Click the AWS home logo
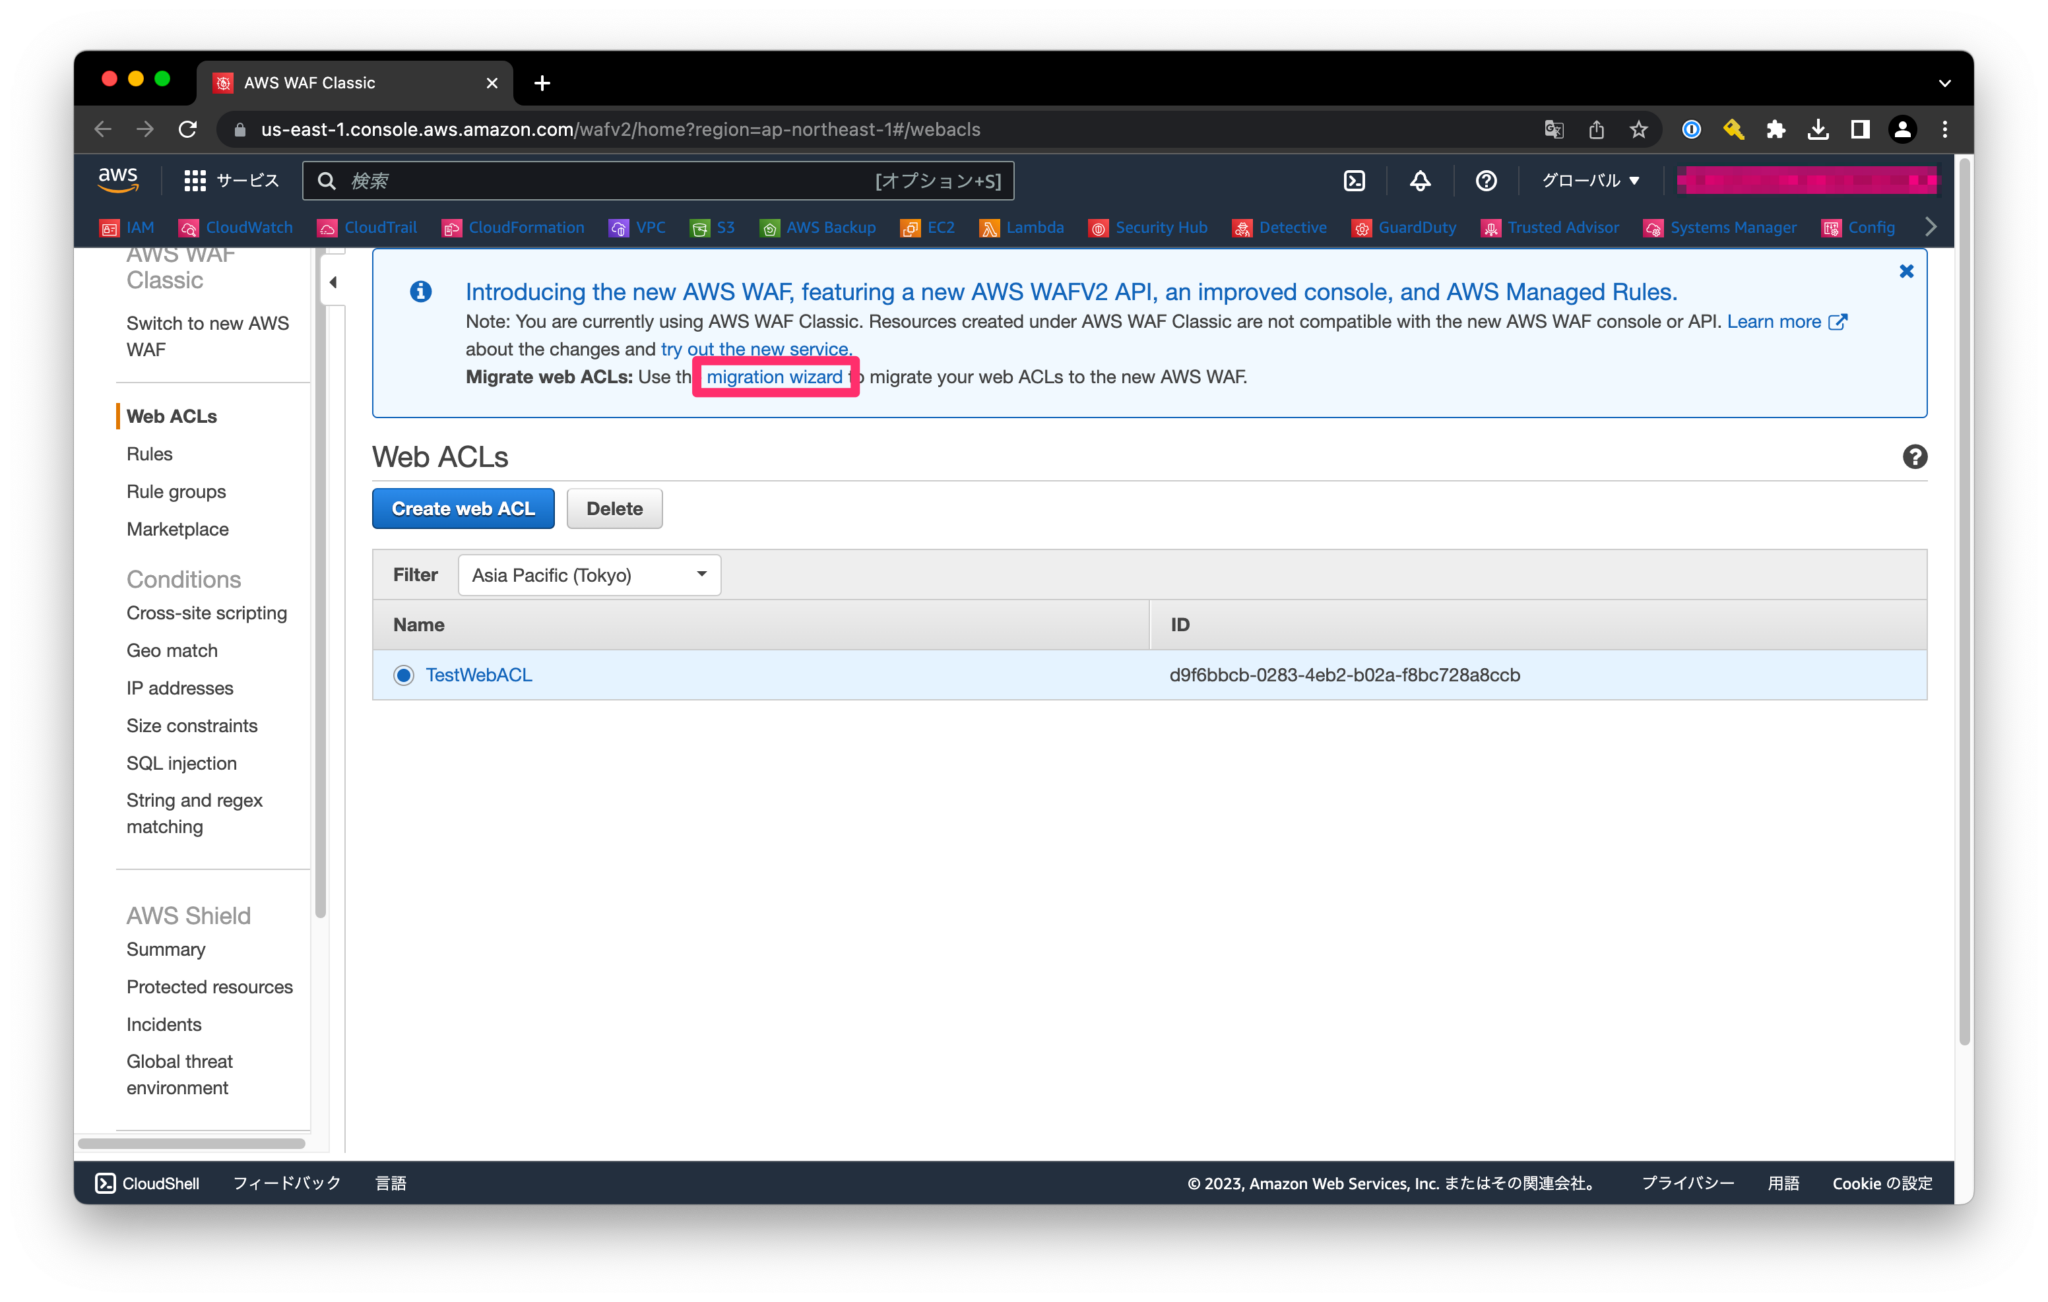Screen dimensions: 2048x1302 [118, 180]
